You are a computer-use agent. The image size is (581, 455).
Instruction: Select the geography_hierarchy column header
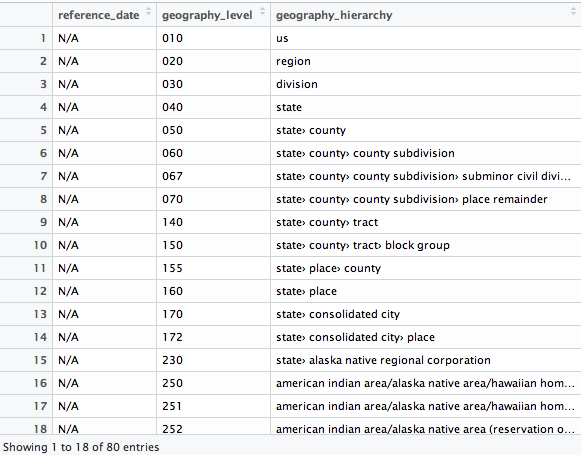click(426, 14)
